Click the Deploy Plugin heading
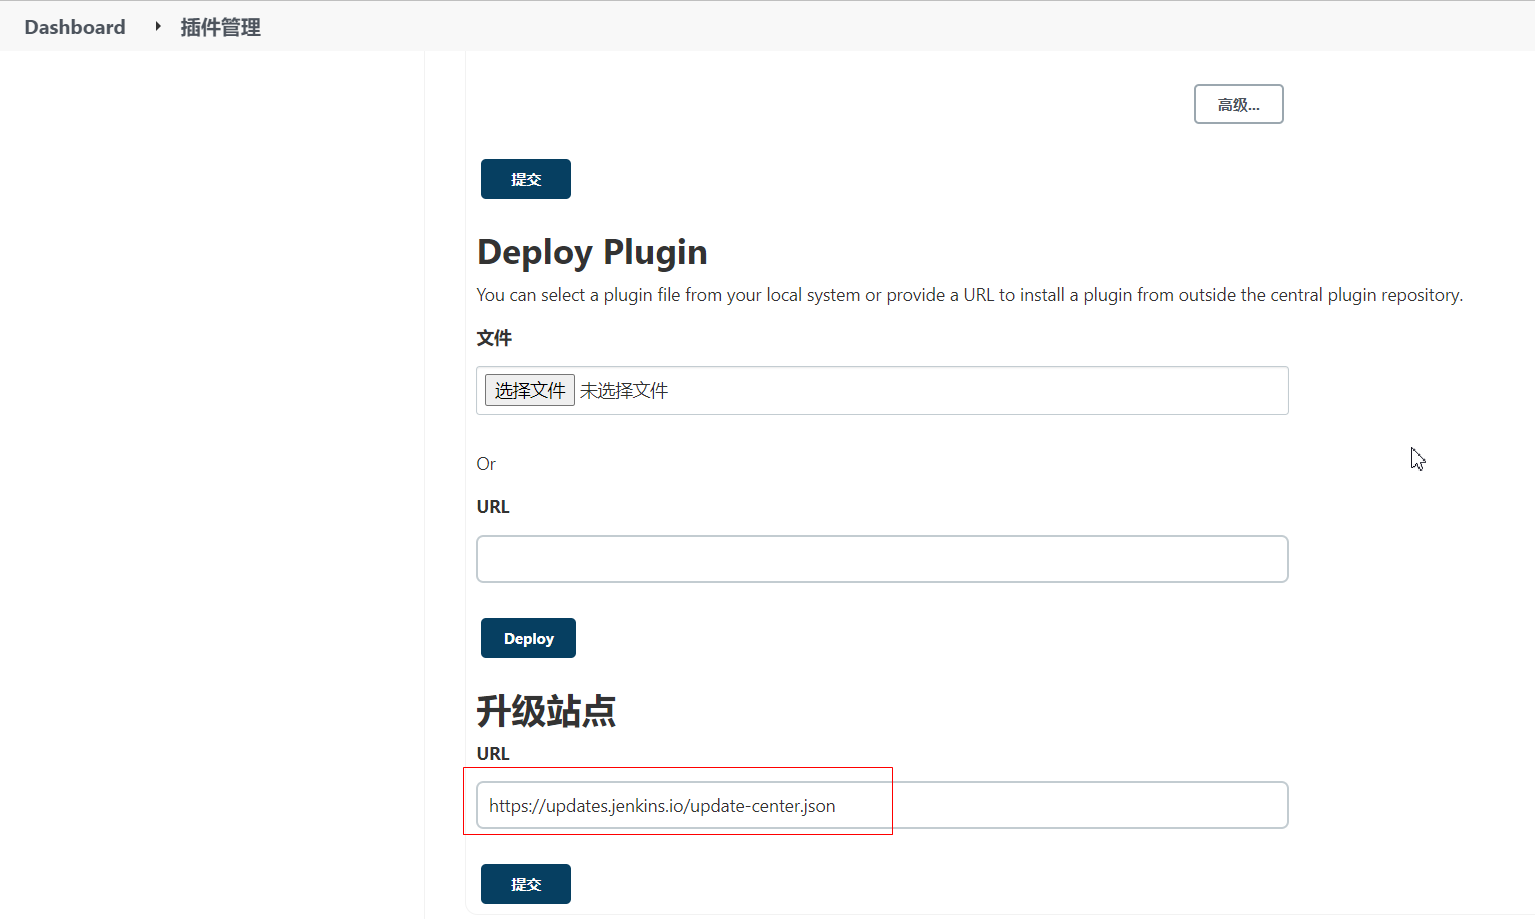The image size is (1535, 919). pos(592,252)
